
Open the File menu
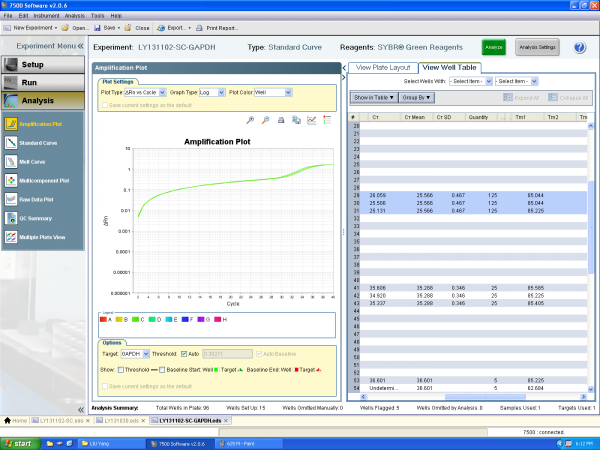pos(8,16)
